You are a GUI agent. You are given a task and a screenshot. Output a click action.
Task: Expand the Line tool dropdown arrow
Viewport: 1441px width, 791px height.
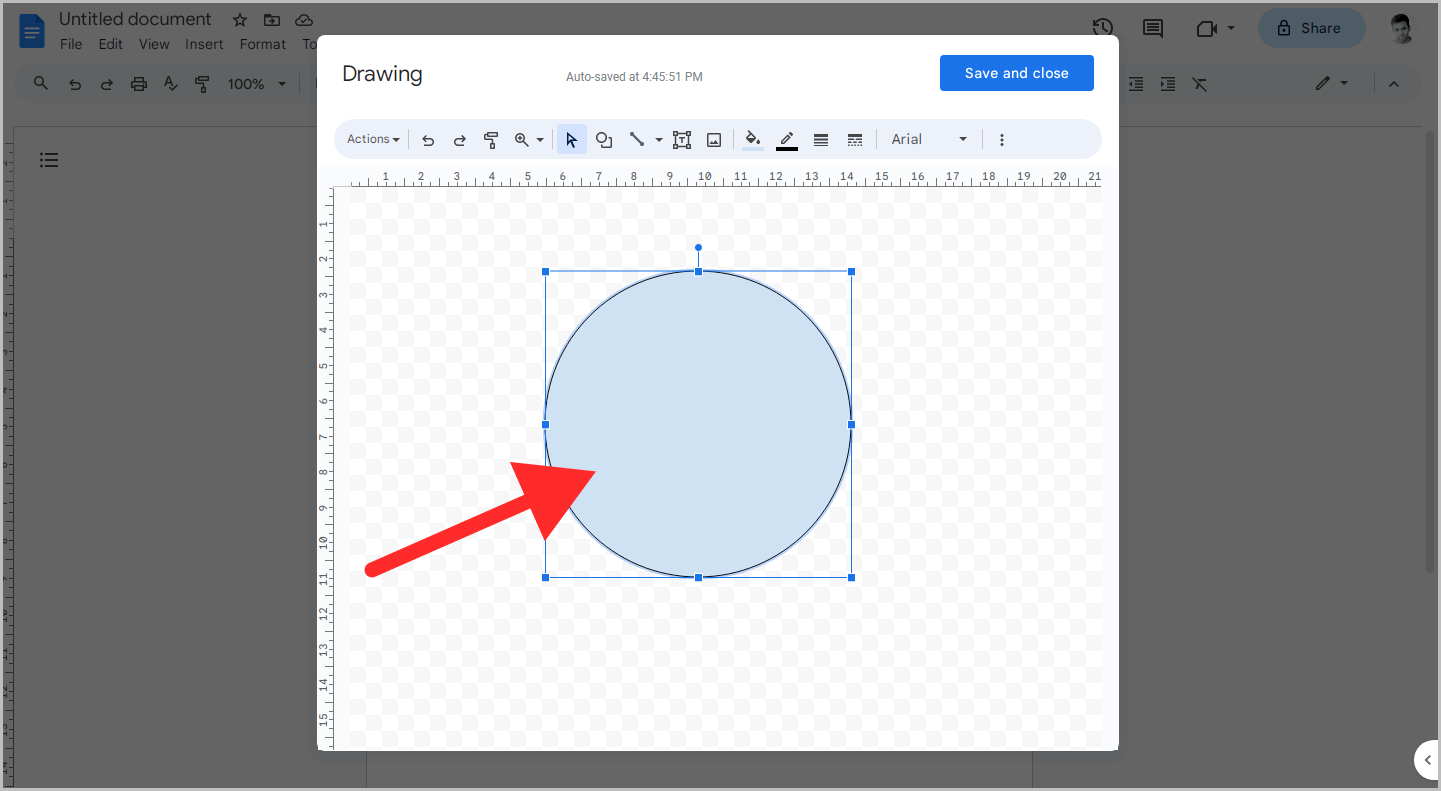coord(657,139)
